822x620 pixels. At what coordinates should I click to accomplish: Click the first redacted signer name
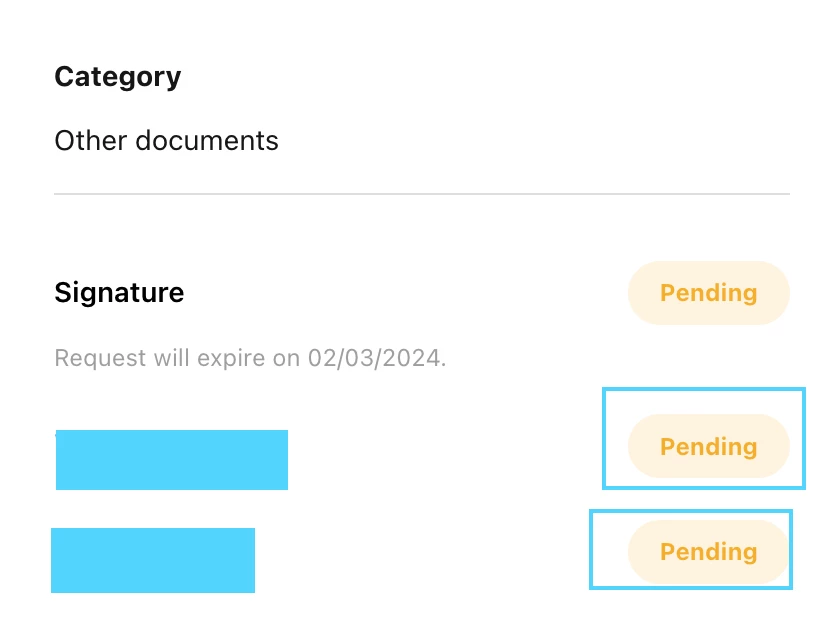click(x=172, y=460)
